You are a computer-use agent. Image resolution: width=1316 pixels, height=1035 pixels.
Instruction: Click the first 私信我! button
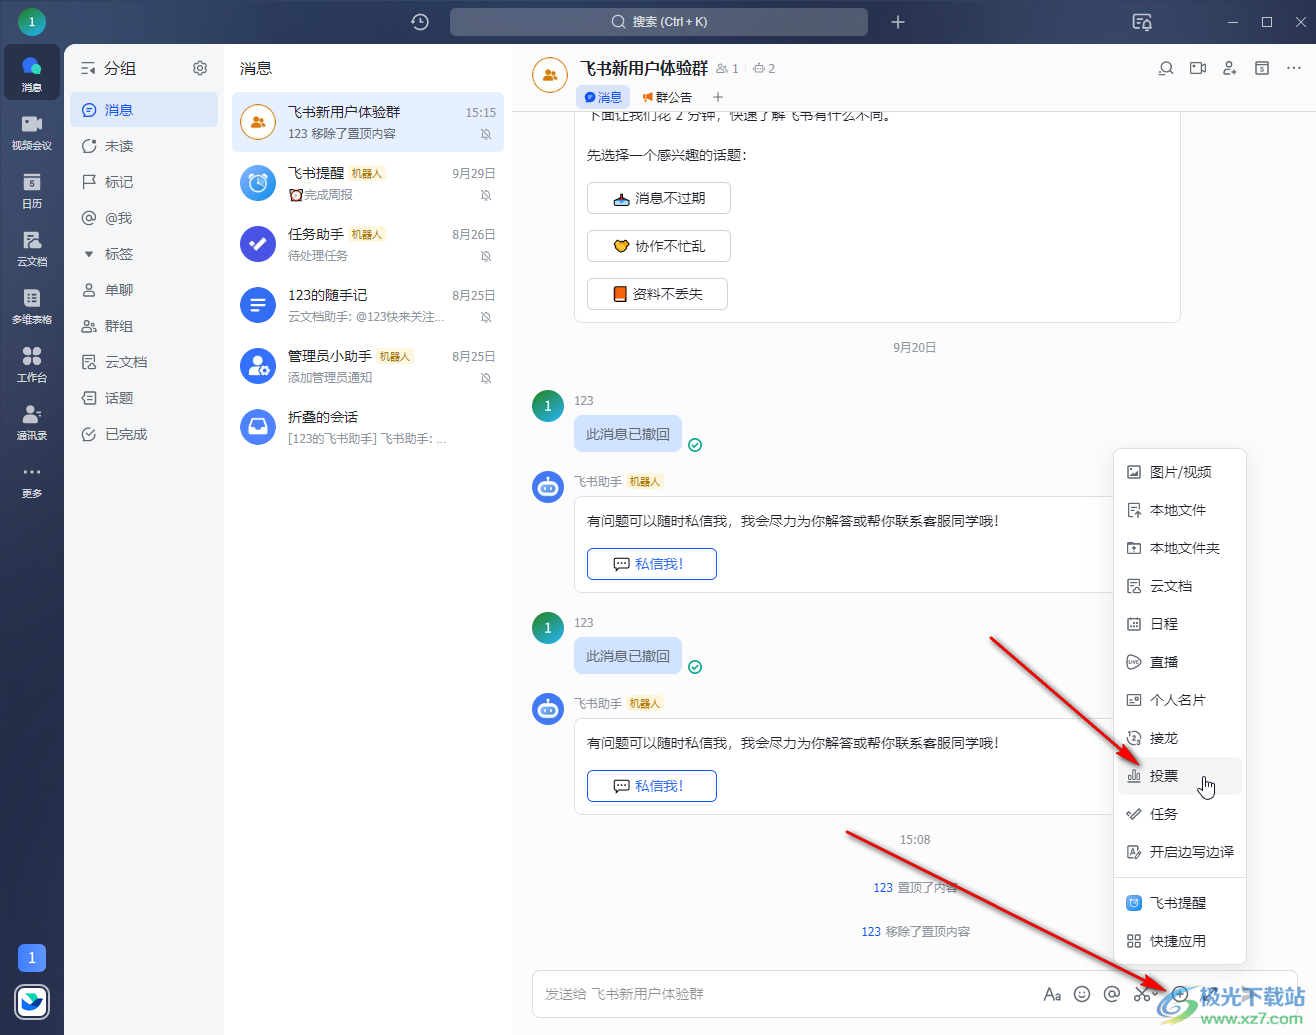click(652, 564)
